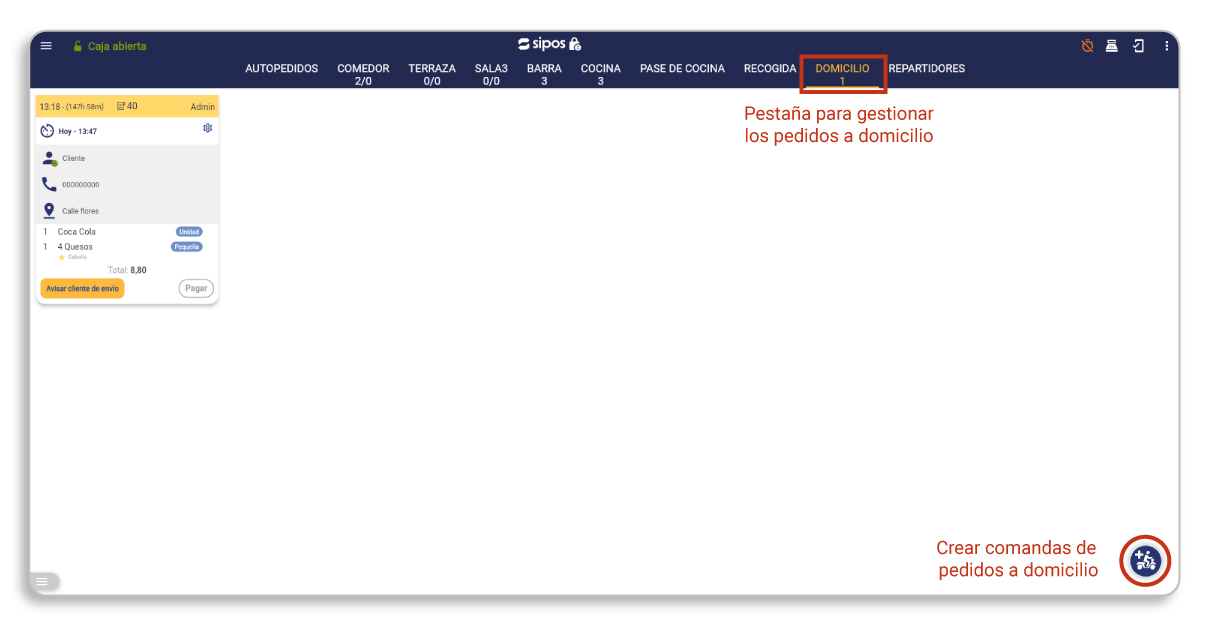Click the Total 8,80 amount
1209x627 pixels.
127,270
